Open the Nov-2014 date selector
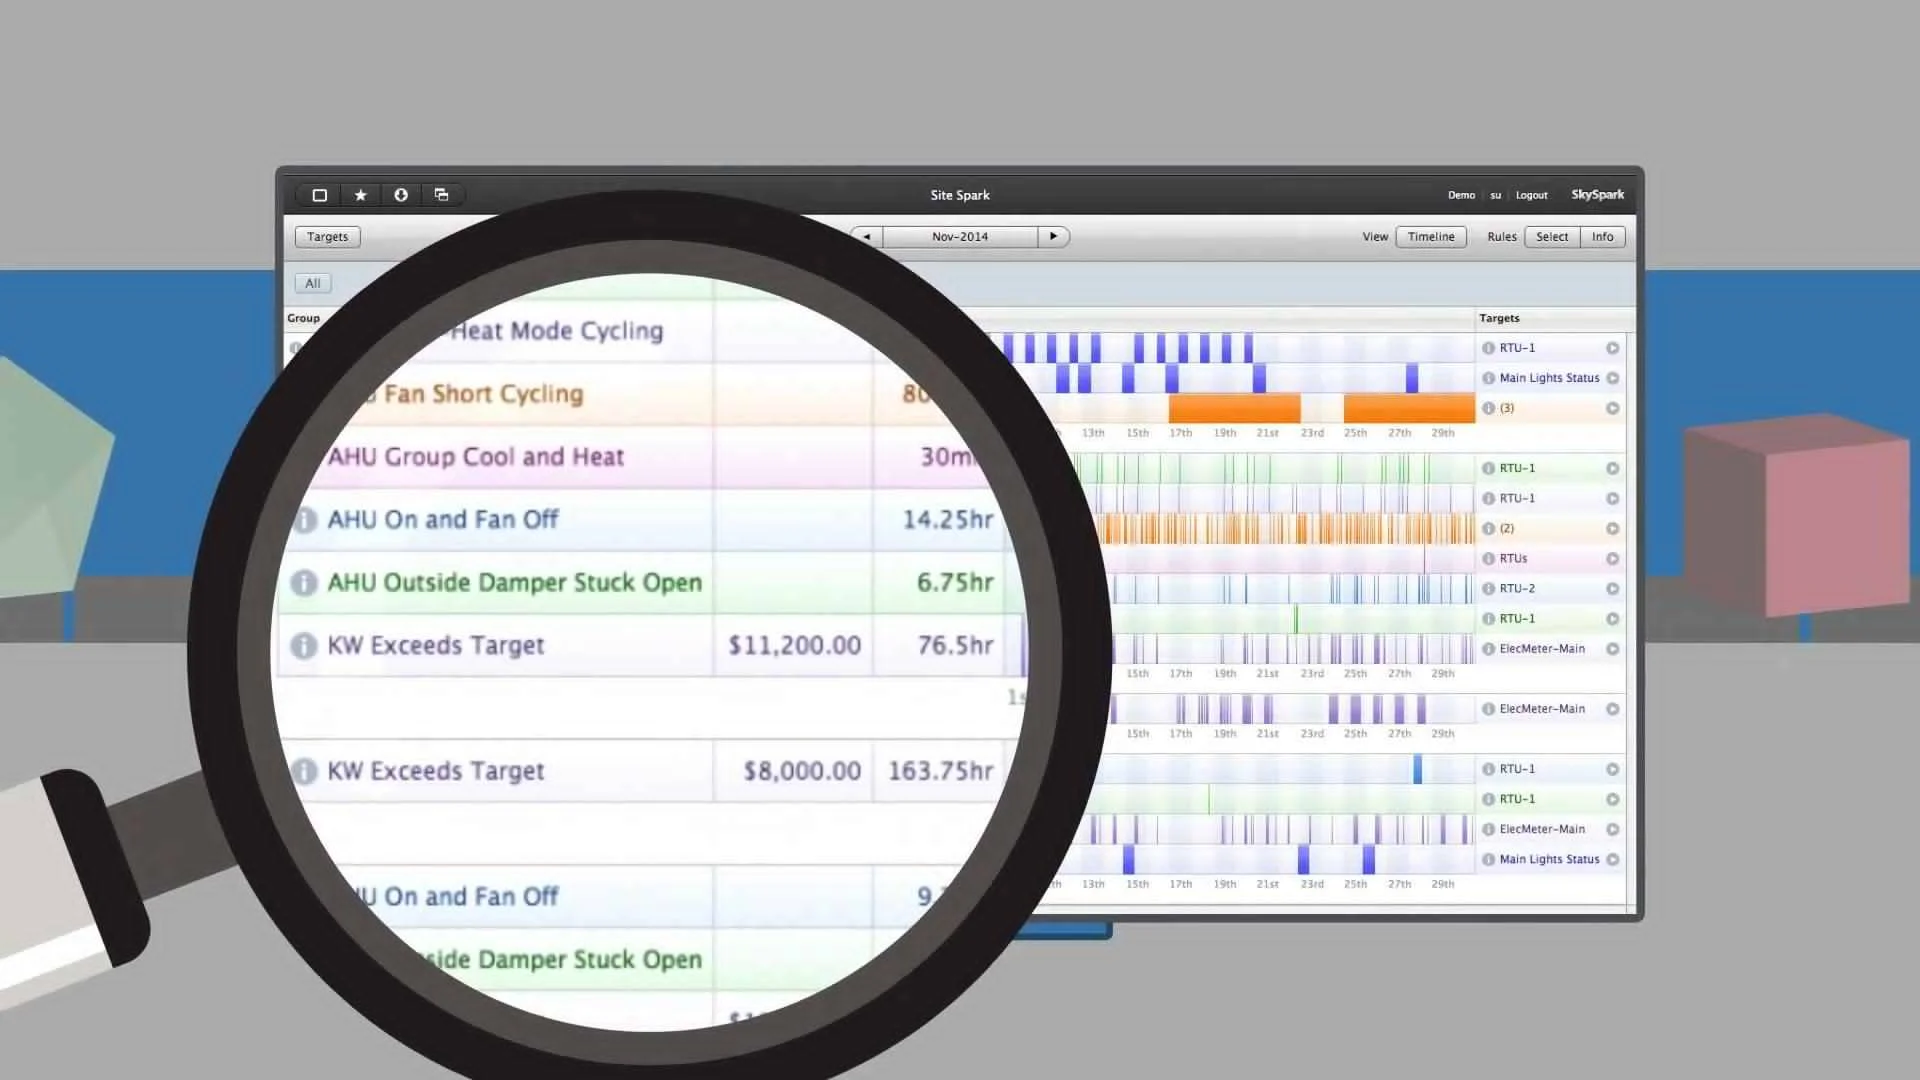 pos(959,237)
